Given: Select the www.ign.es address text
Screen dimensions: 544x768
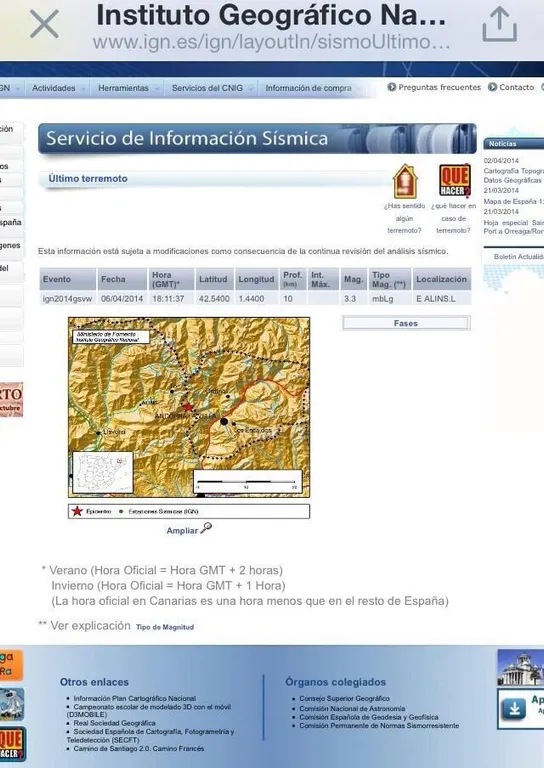Looking at the screenshot, I should (x=271, y=42).
